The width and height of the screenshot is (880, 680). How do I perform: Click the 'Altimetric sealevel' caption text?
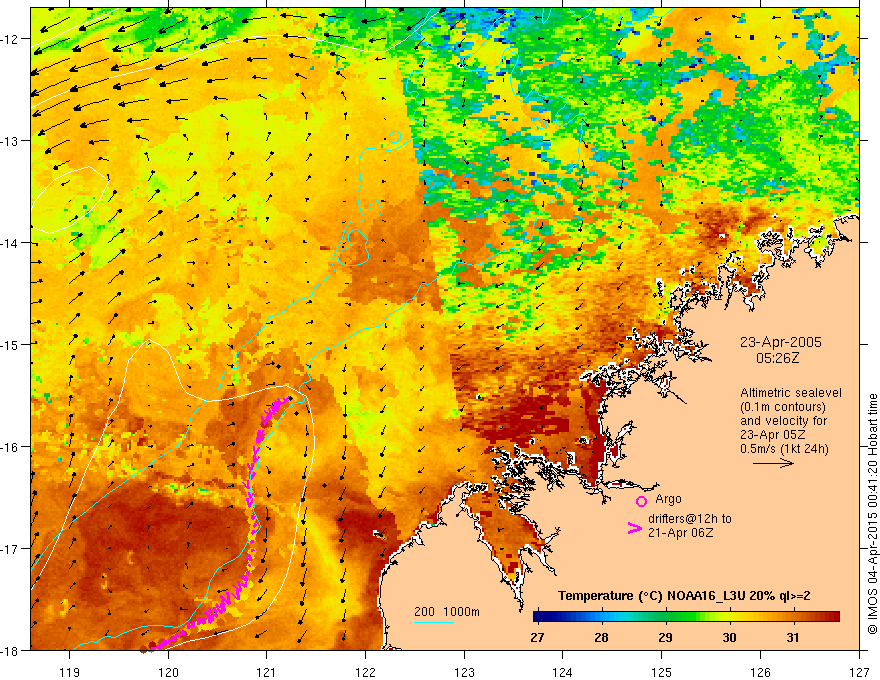coord(791,393)
